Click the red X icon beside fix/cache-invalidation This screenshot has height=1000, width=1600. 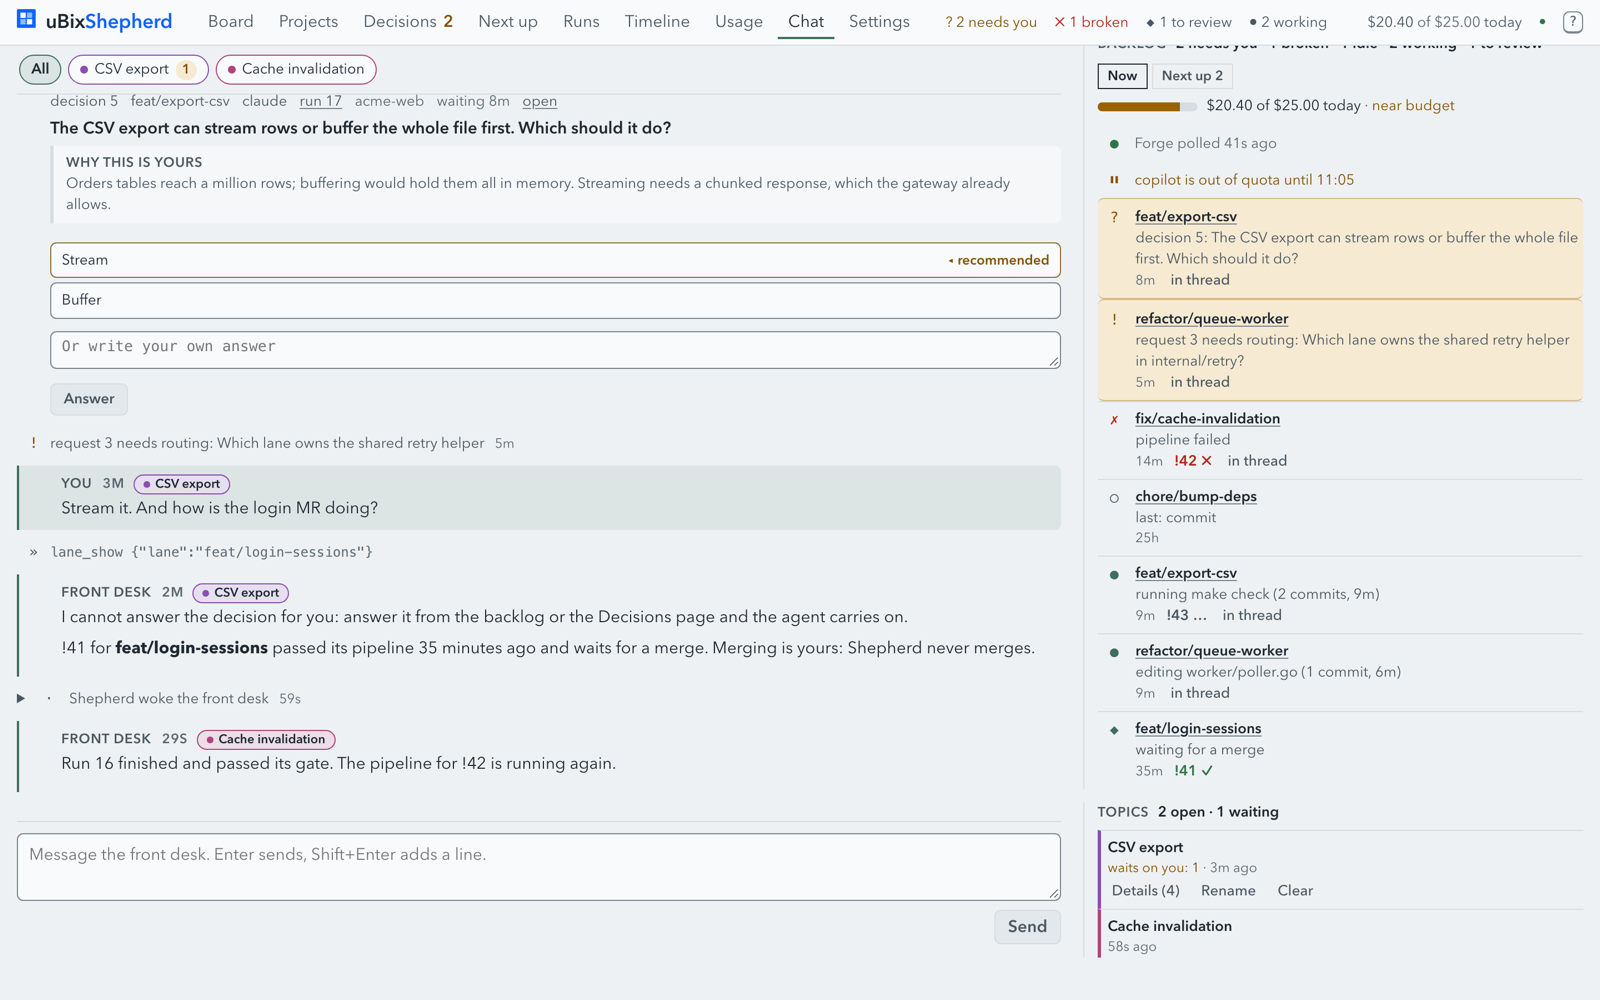[x=1114, y=420]
